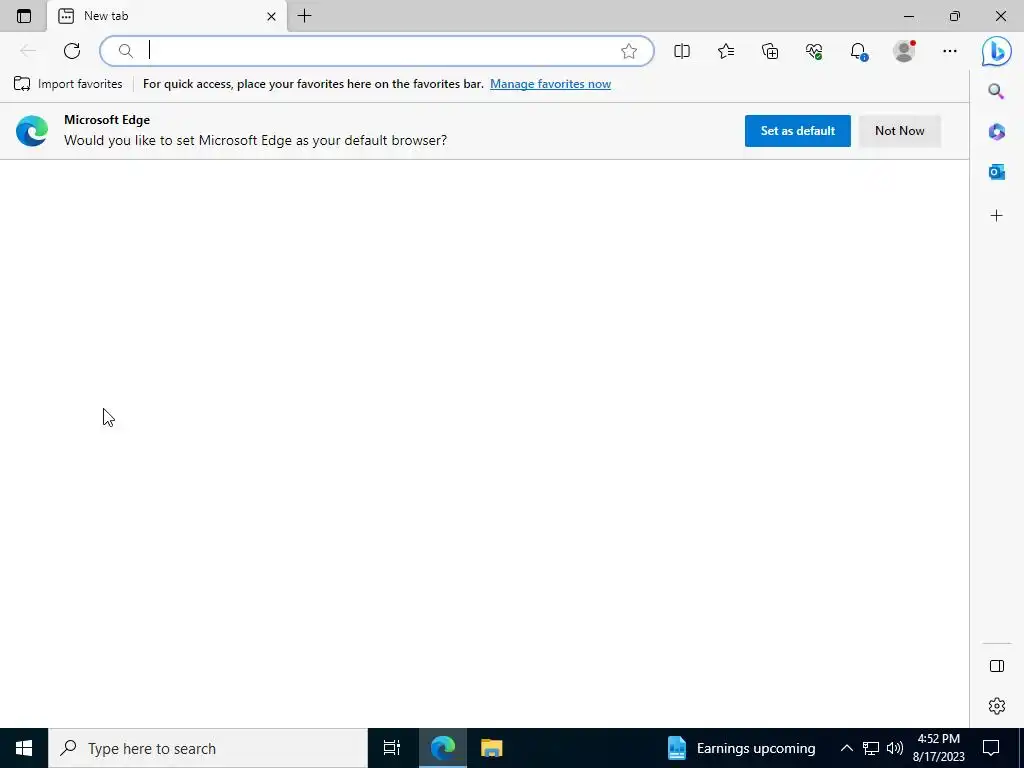
Task: Open the Bing chat sidebar button
Action: tap(997, 51)
